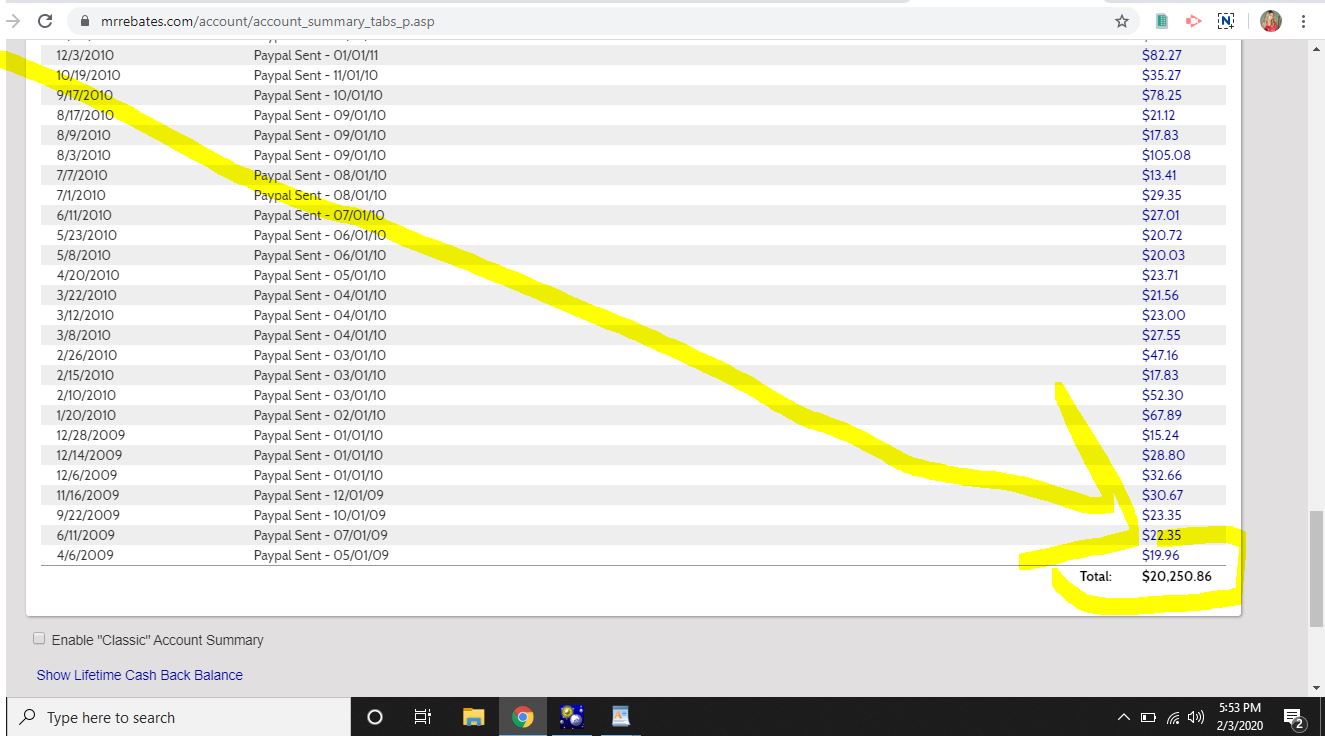
Task: Expand the hidden system tray icons
Action: coord(1123,717)
